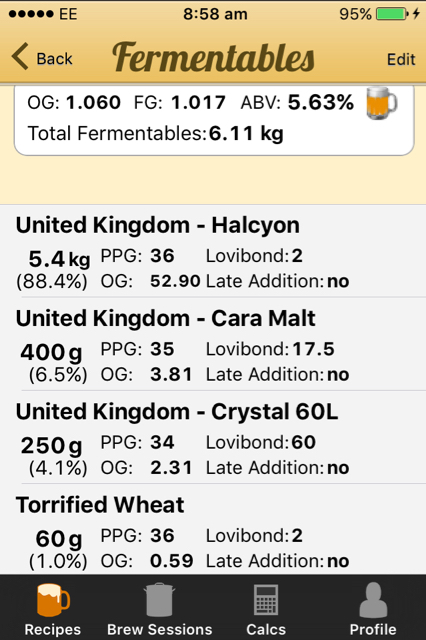Open the Calcs calculator icon
426x640 pixels.
266,600
